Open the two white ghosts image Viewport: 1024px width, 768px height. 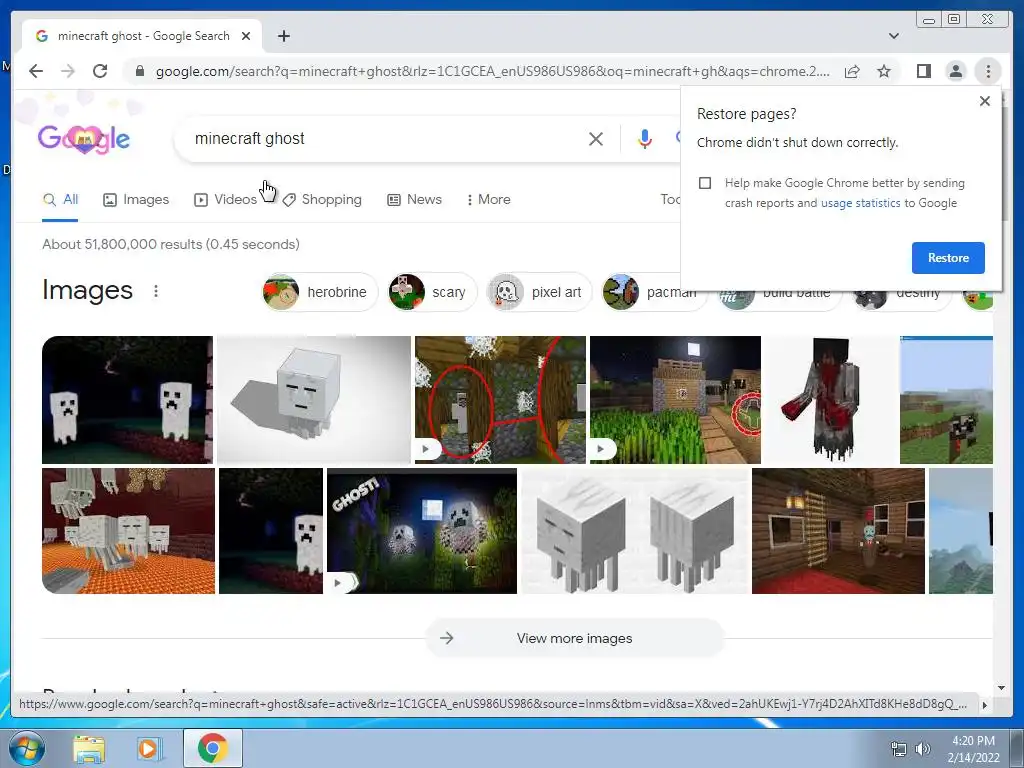127,400
